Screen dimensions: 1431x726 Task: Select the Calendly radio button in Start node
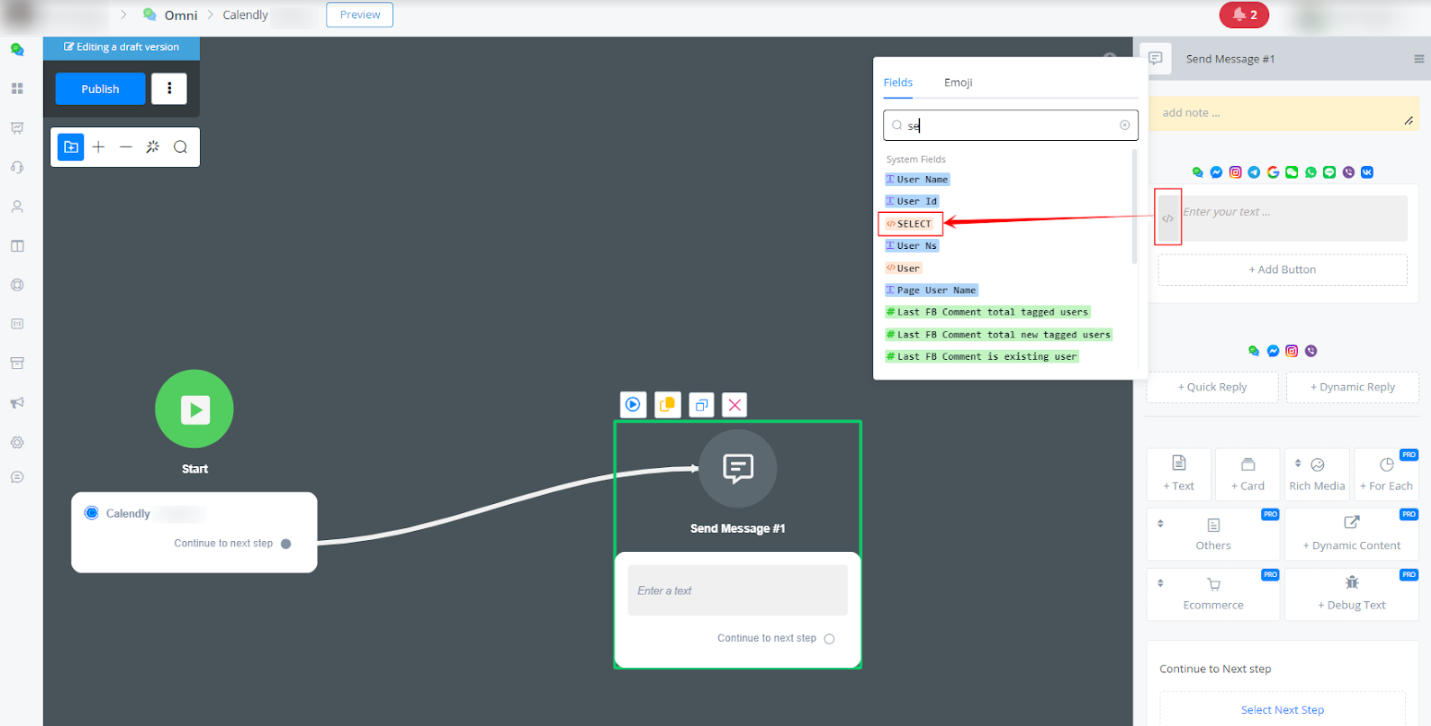91,513
